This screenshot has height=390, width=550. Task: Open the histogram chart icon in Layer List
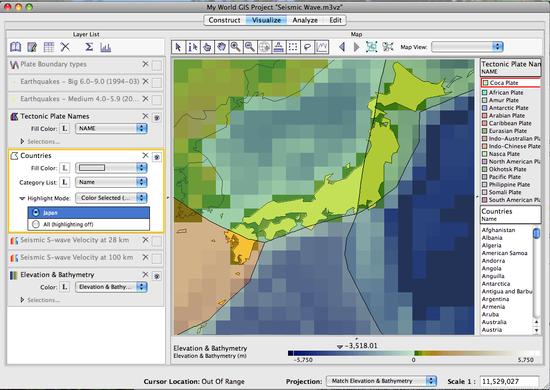point(106,47)
